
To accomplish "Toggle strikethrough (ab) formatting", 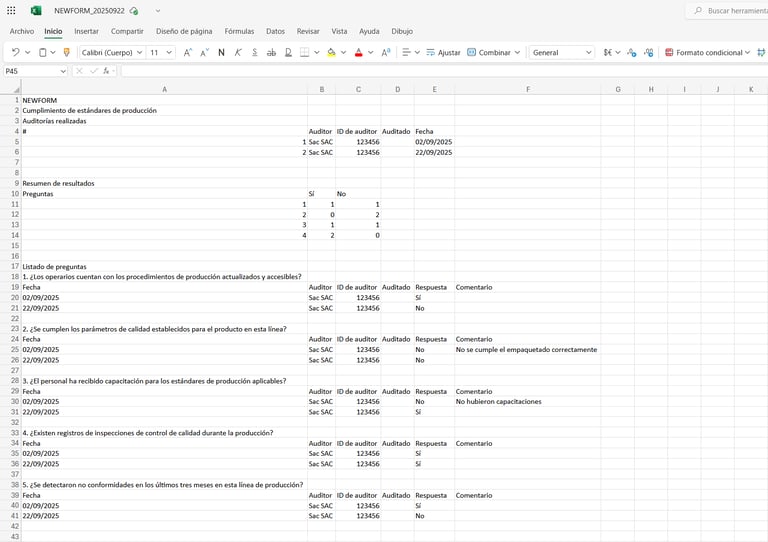I will [x=271, y=52].
